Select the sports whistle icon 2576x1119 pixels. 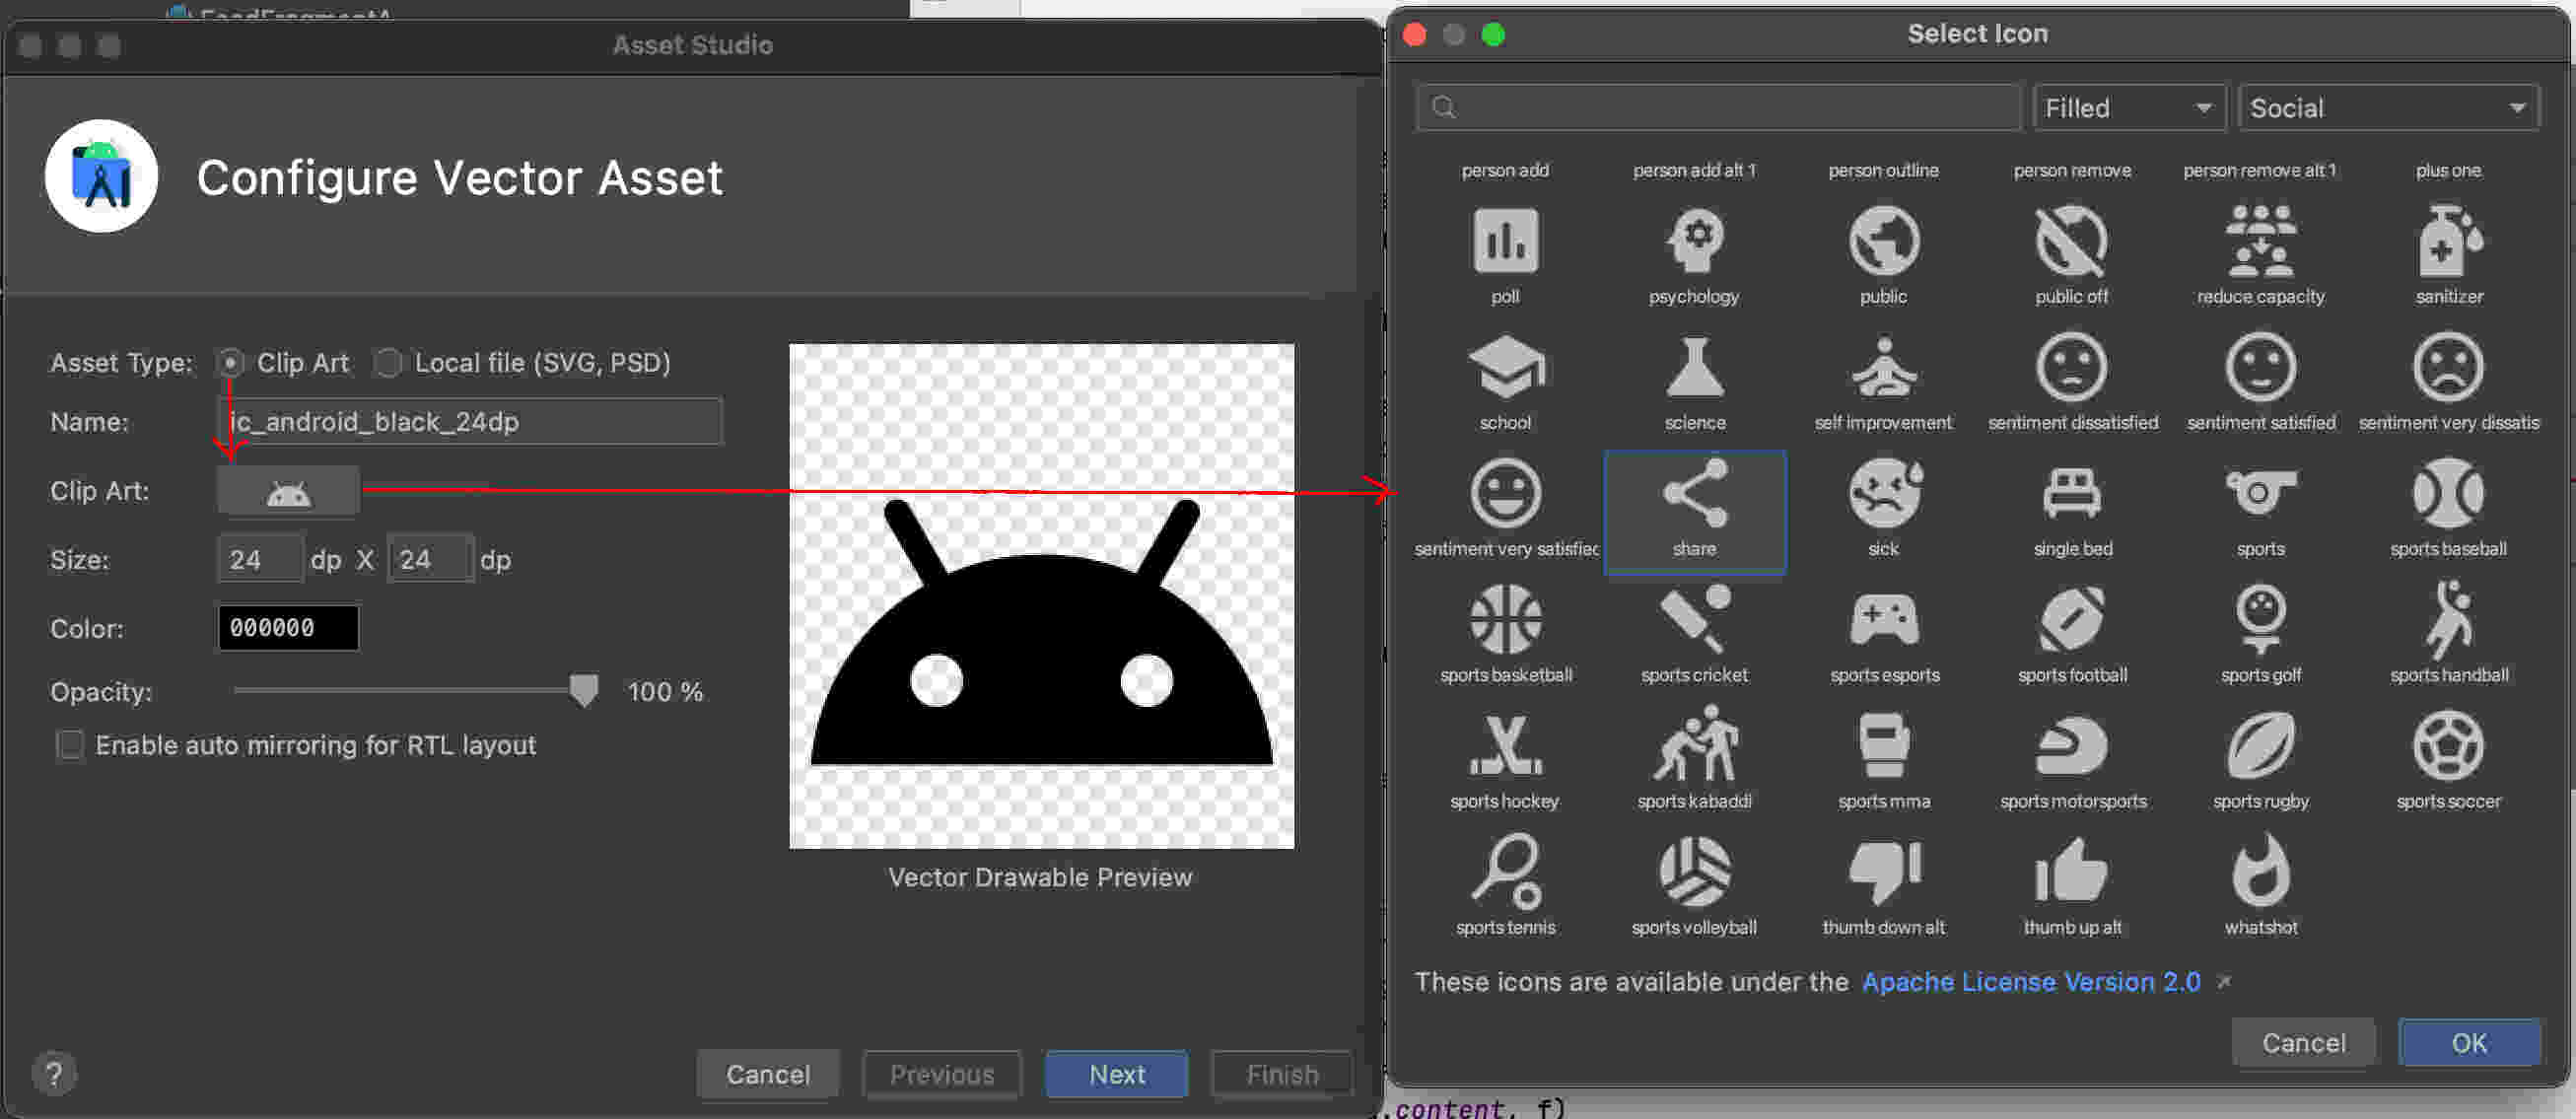pyautogui.click(x=2260, y=491)
